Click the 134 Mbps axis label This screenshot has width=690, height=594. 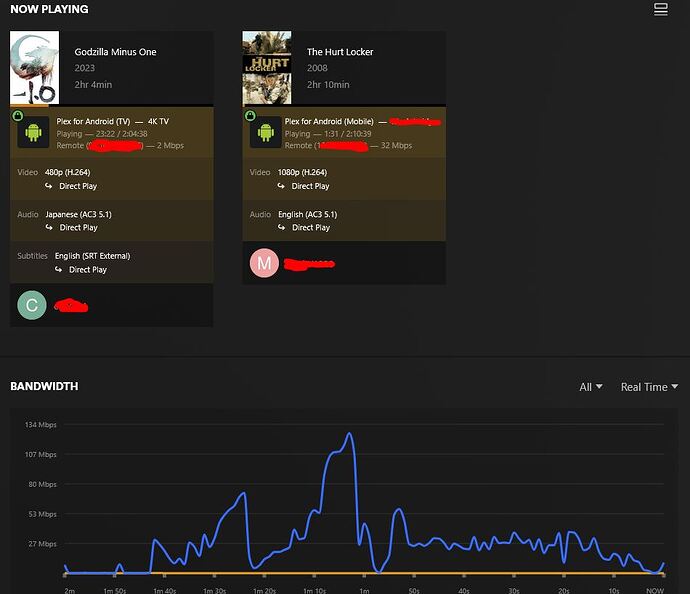pyautogui.click(x=40, y=425)
